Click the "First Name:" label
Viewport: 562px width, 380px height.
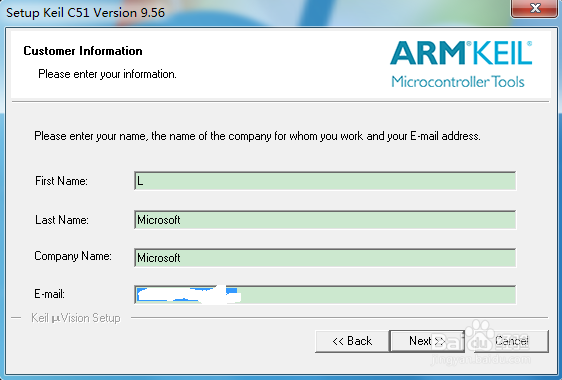(61, 181)
